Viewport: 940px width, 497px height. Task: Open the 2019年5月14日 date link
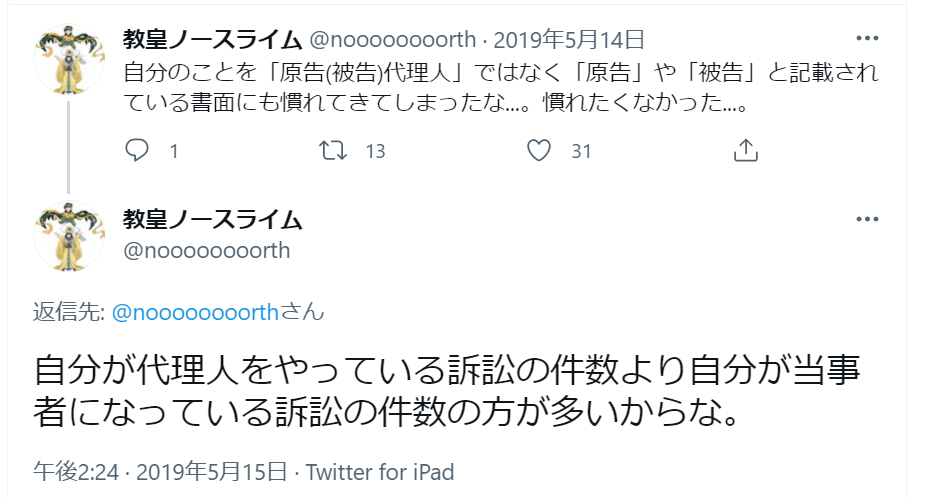tap(569, 40)
